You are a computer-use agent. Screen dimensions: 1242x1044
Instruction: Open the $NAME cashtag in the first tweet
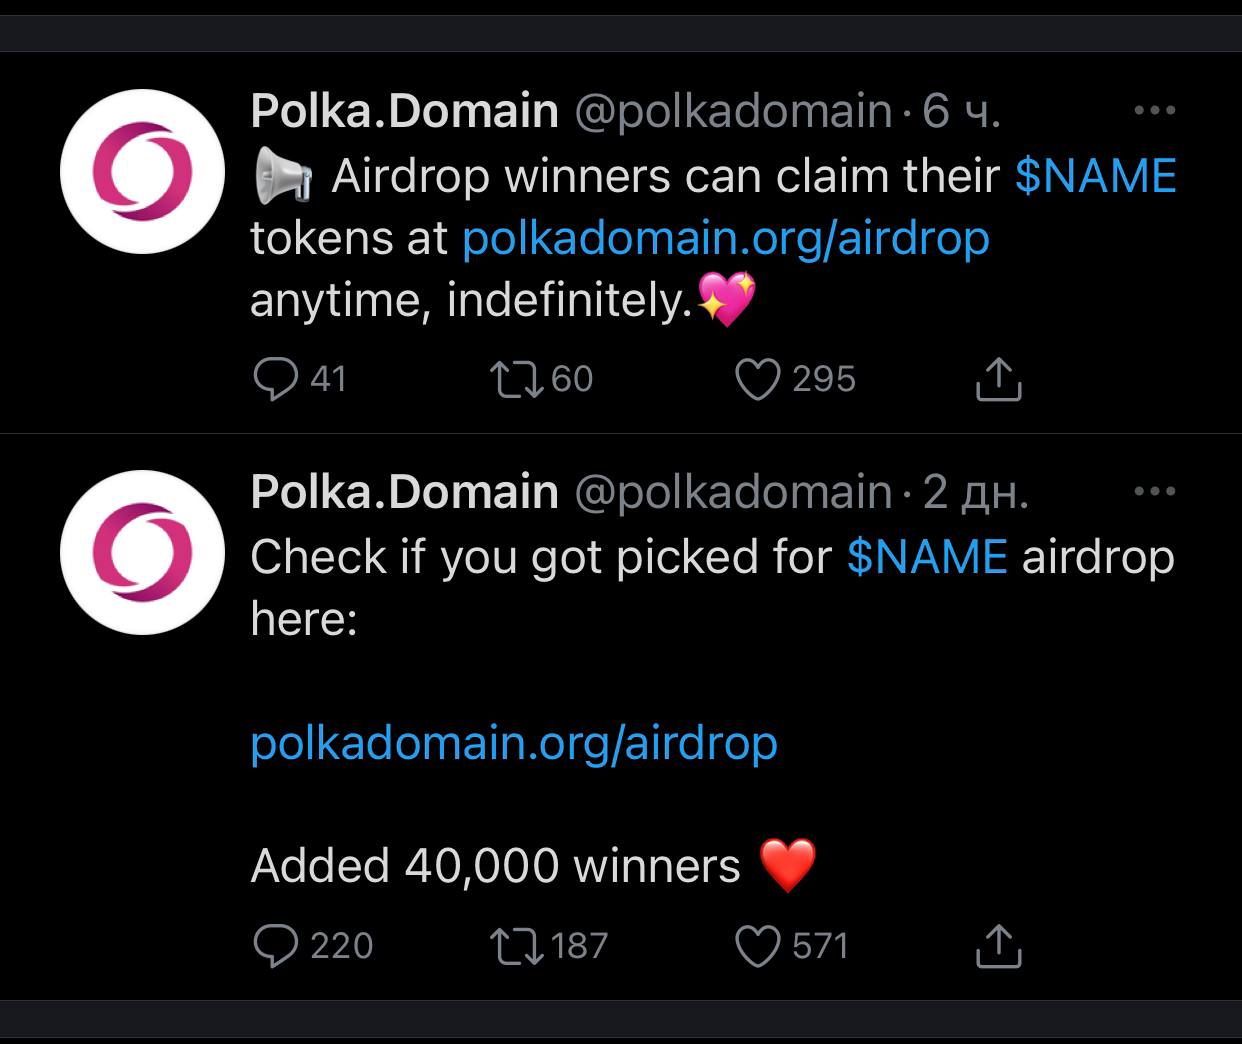click(x=1095, y=176)
